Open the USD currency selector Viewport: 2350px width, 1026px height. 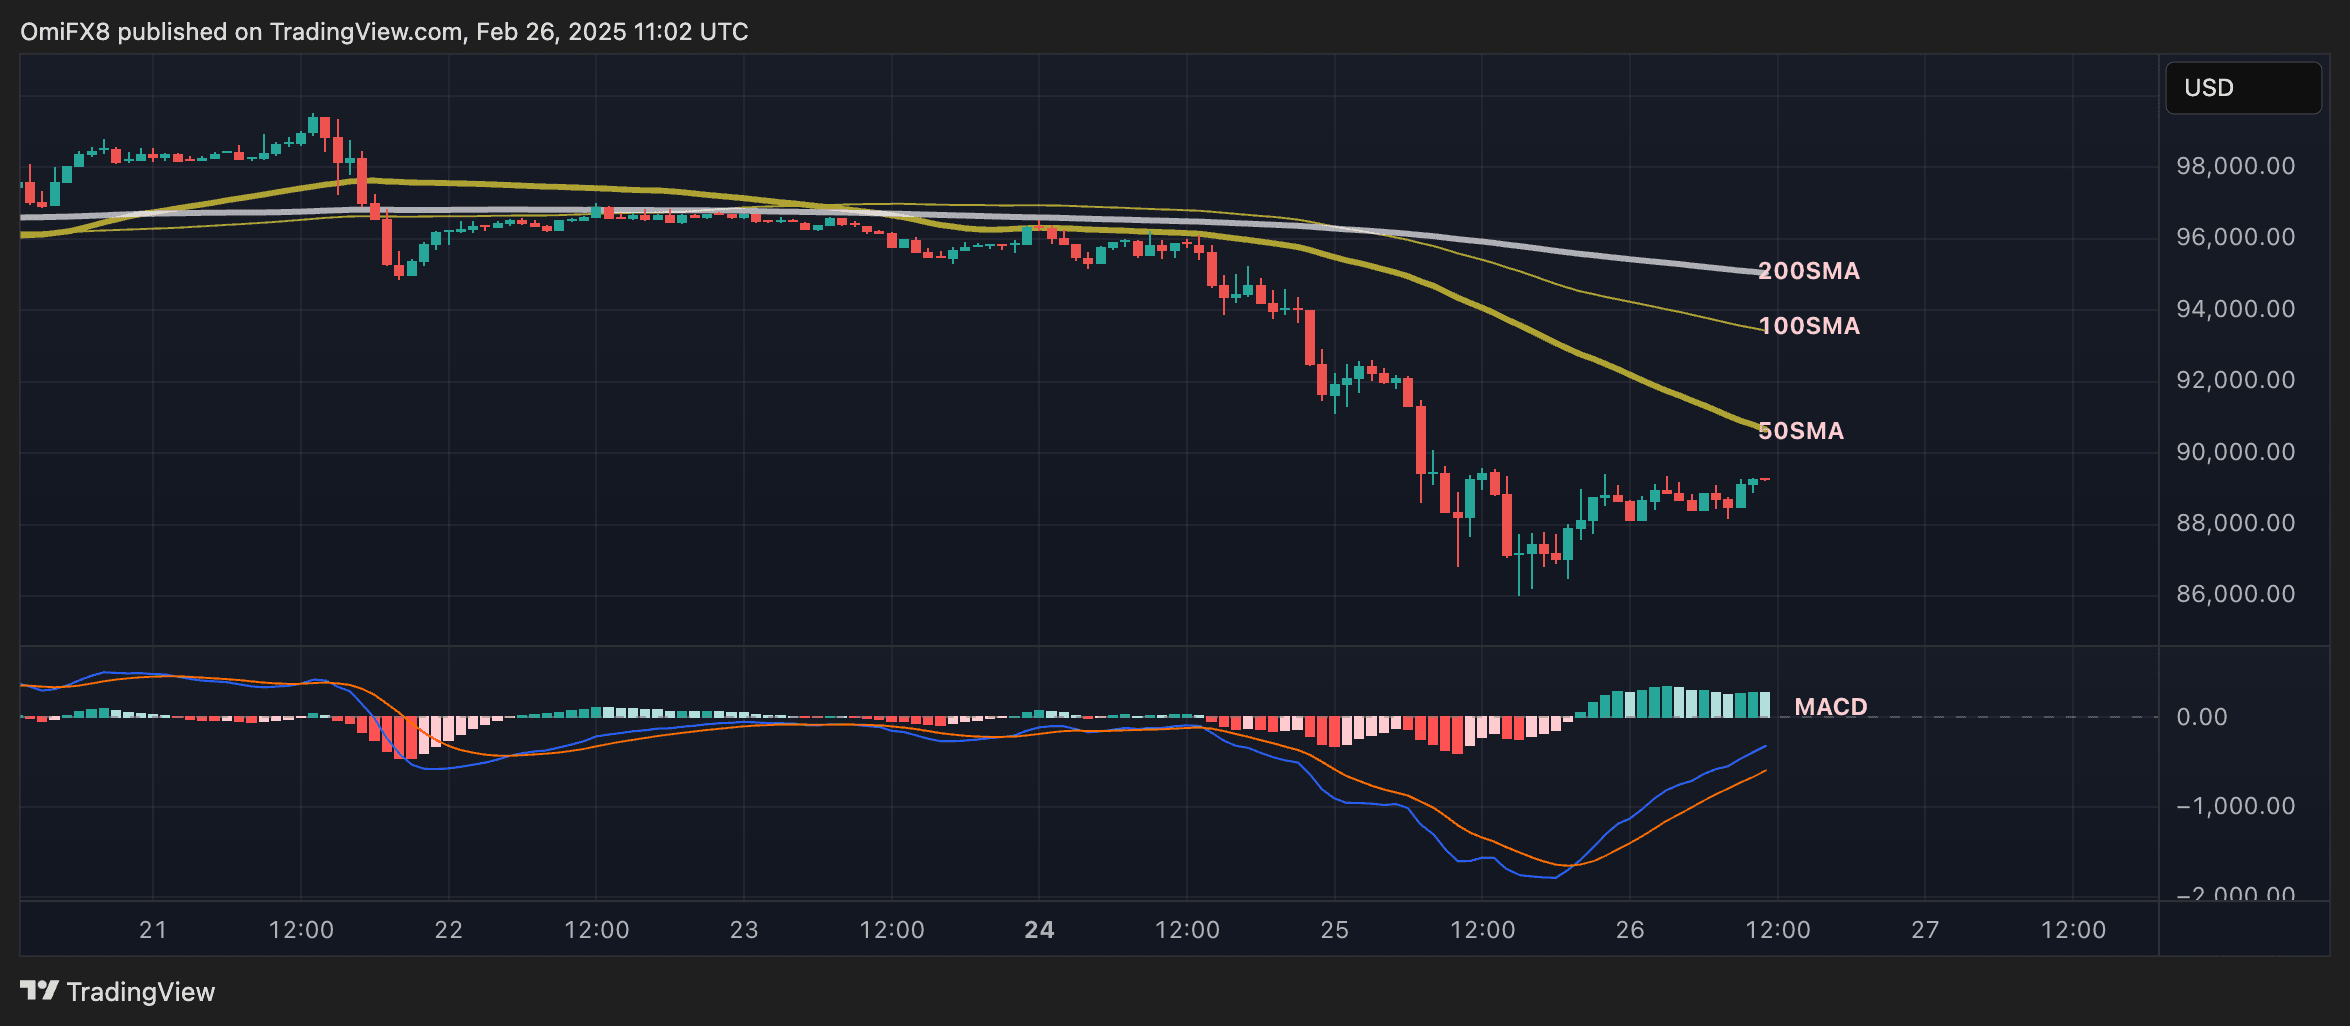click(2243, 88)
